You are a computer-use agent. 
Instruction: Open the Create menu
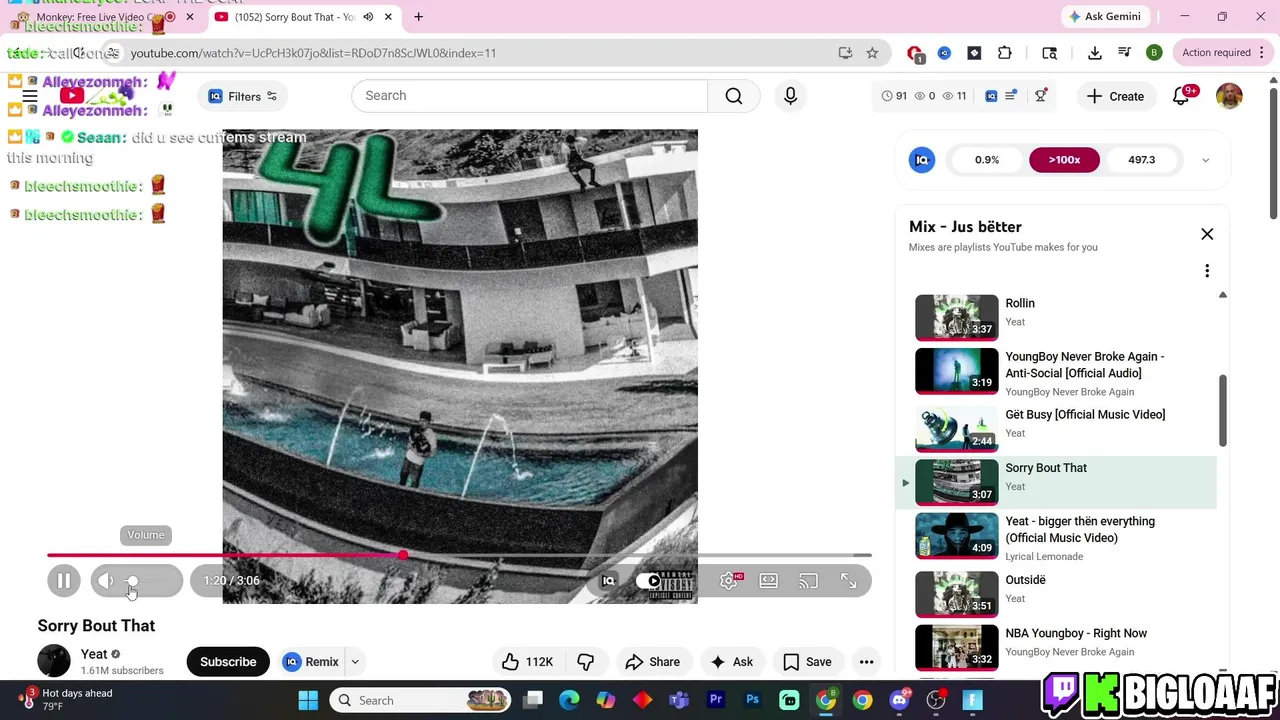click(1115, 96)
